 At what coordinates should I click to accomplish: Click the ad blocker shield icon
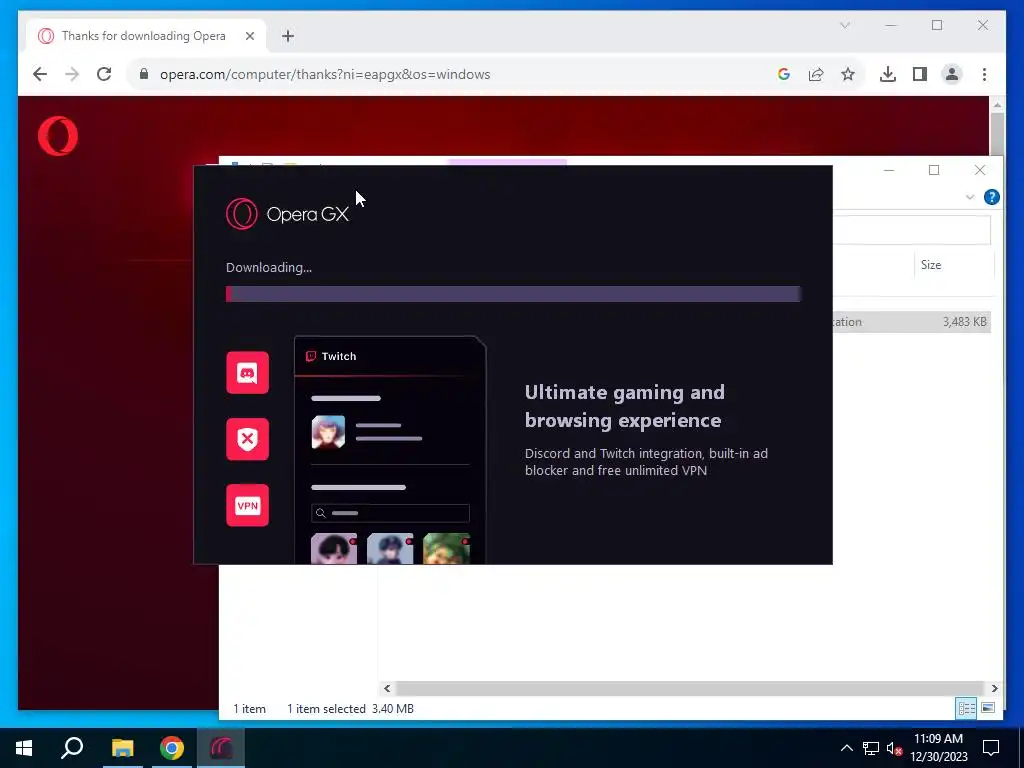click(248, 439)
